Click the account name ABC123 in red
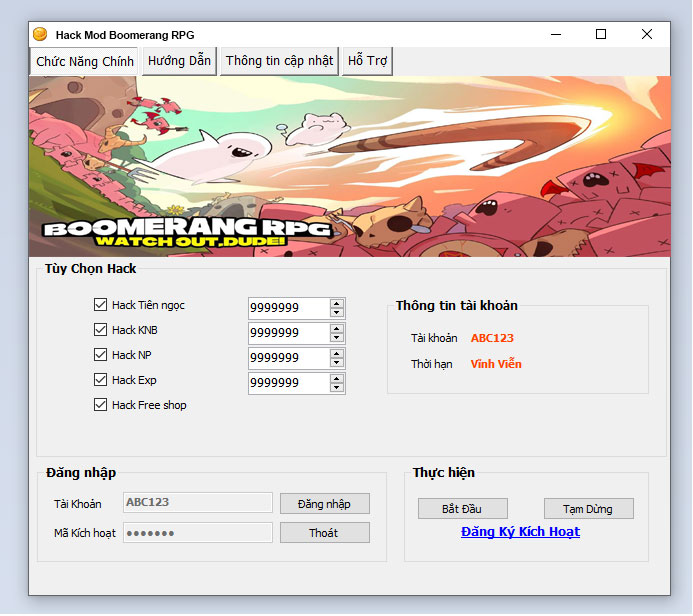 pyautogui.click(x=492, y=338)
